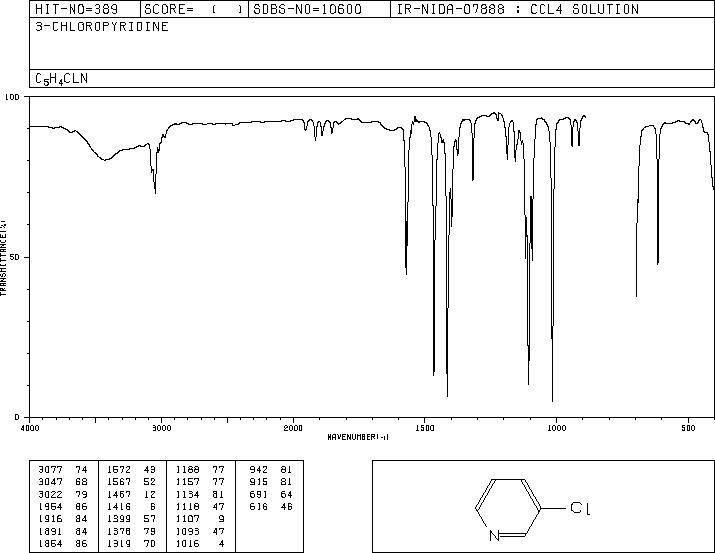
Task: Click the 2000 label on the wavenumber axis
Action: pos(293,428)
